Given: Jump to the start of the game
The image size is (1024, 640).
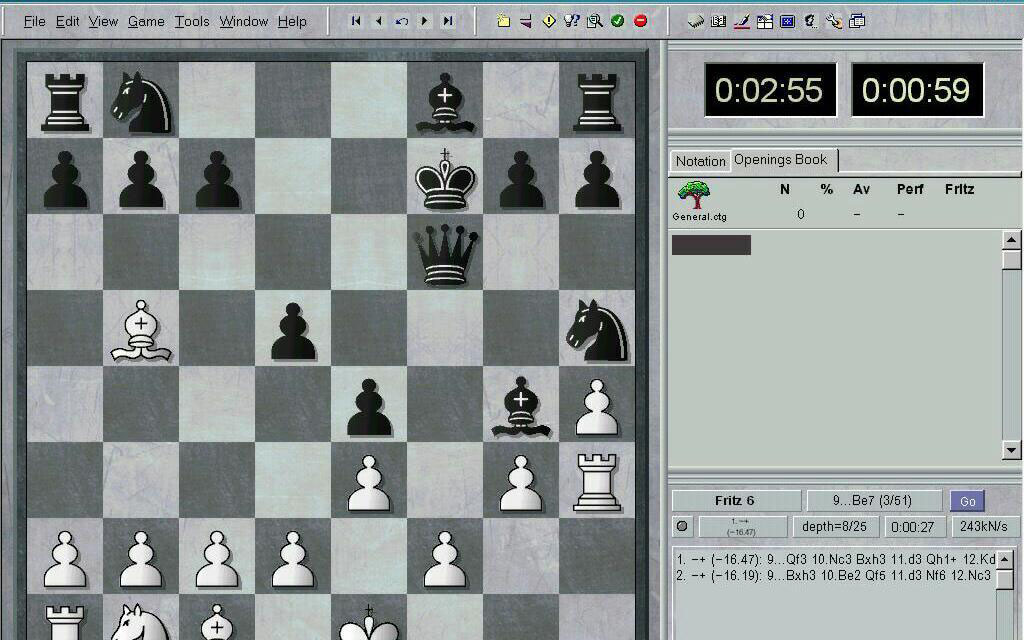Looking at the screenshot, I should [356, 21].
